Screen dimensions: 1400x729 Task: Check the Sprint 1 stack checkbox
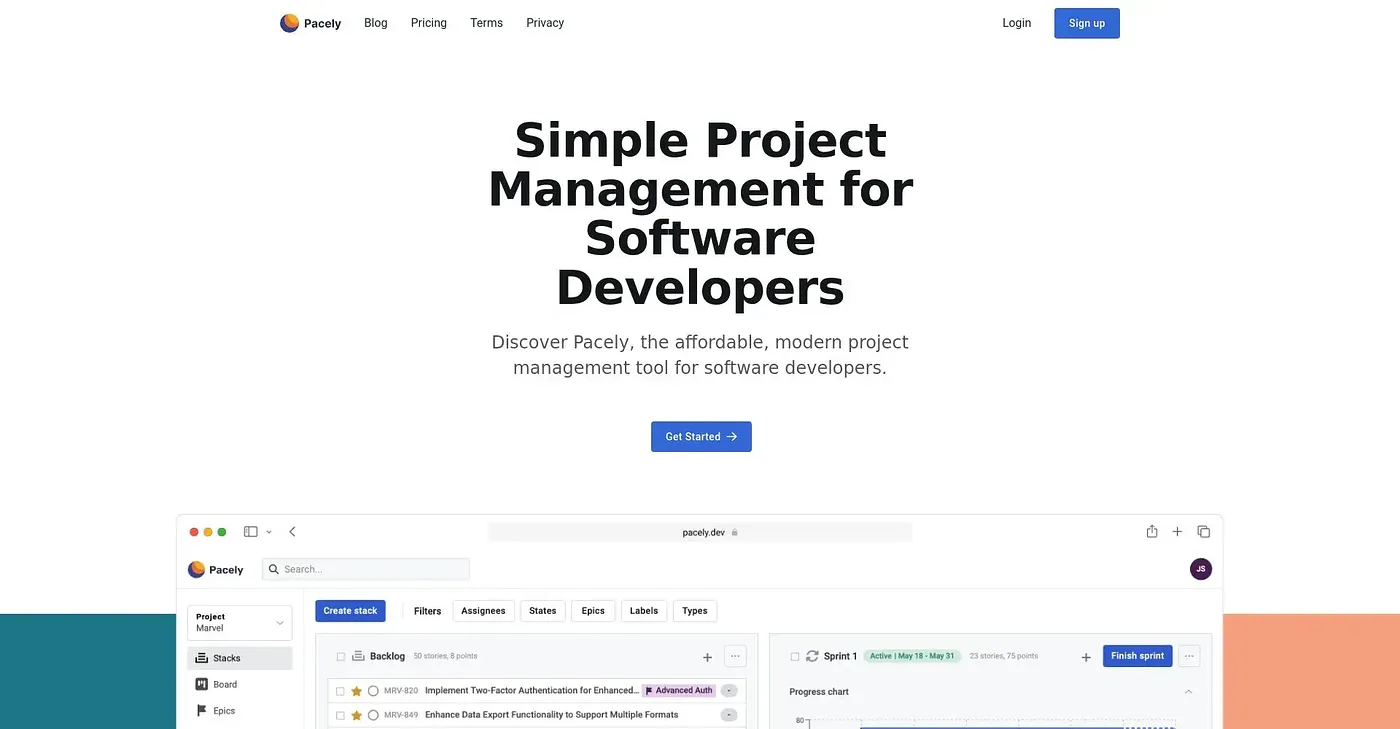(x=795, y=657)
